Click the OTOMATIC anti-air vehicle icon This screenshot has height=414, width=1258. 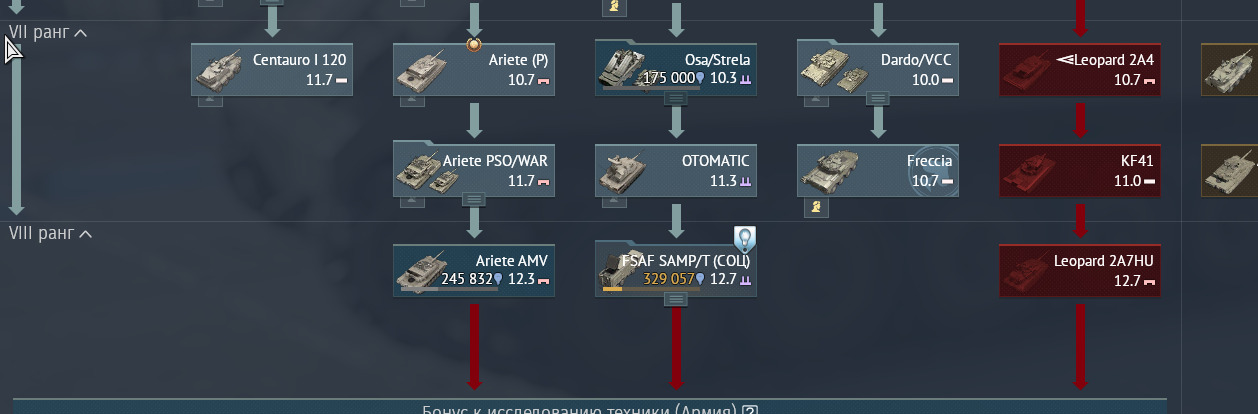[622, 172]
